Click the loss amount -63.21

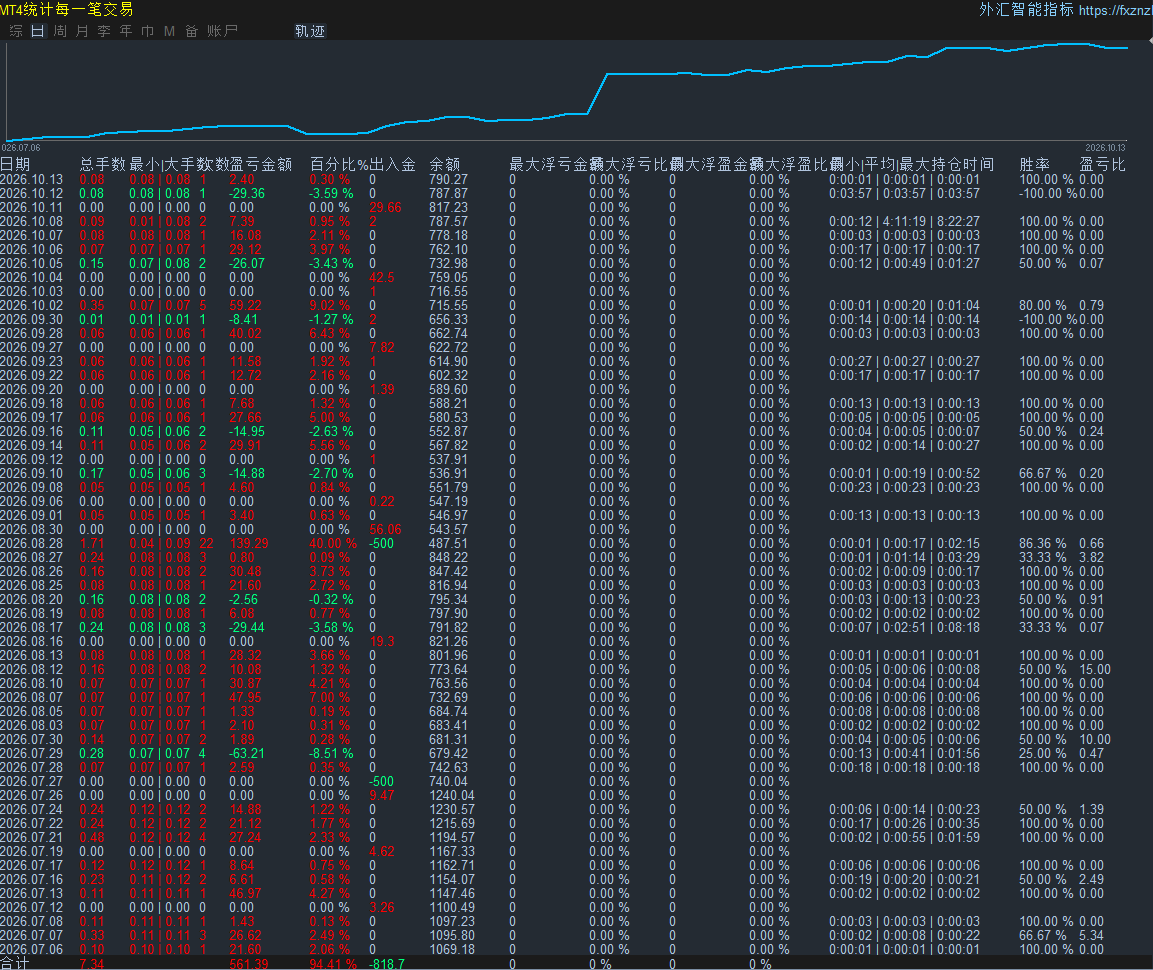coord(247,754)
